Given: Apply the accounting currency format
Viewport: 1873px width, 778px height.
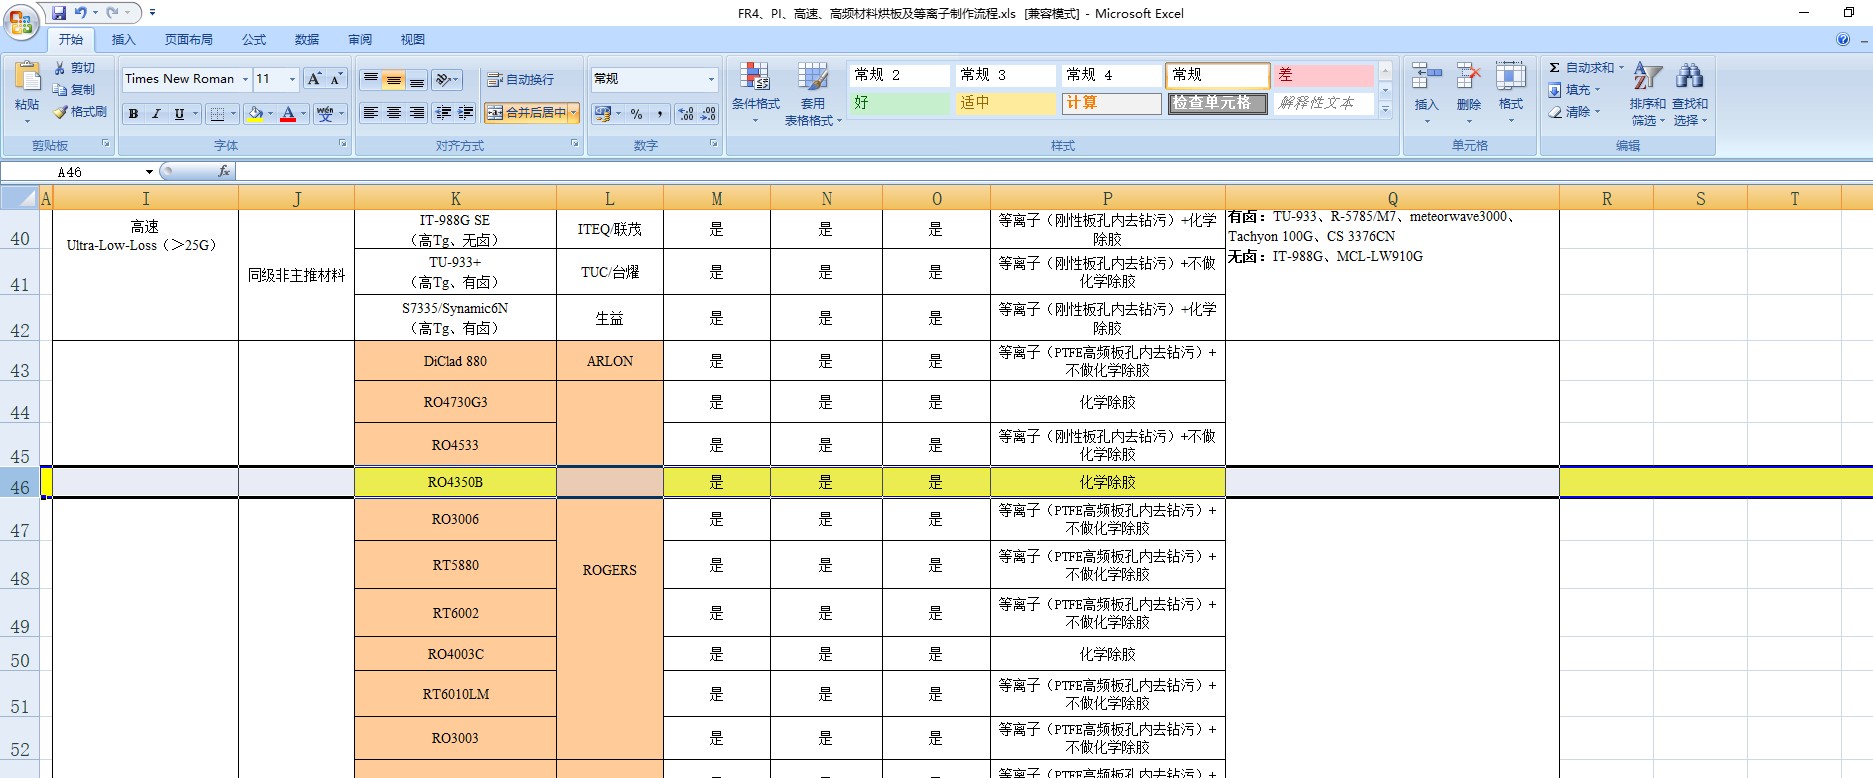Looking at the screenshot, I should tap(602, 114).
